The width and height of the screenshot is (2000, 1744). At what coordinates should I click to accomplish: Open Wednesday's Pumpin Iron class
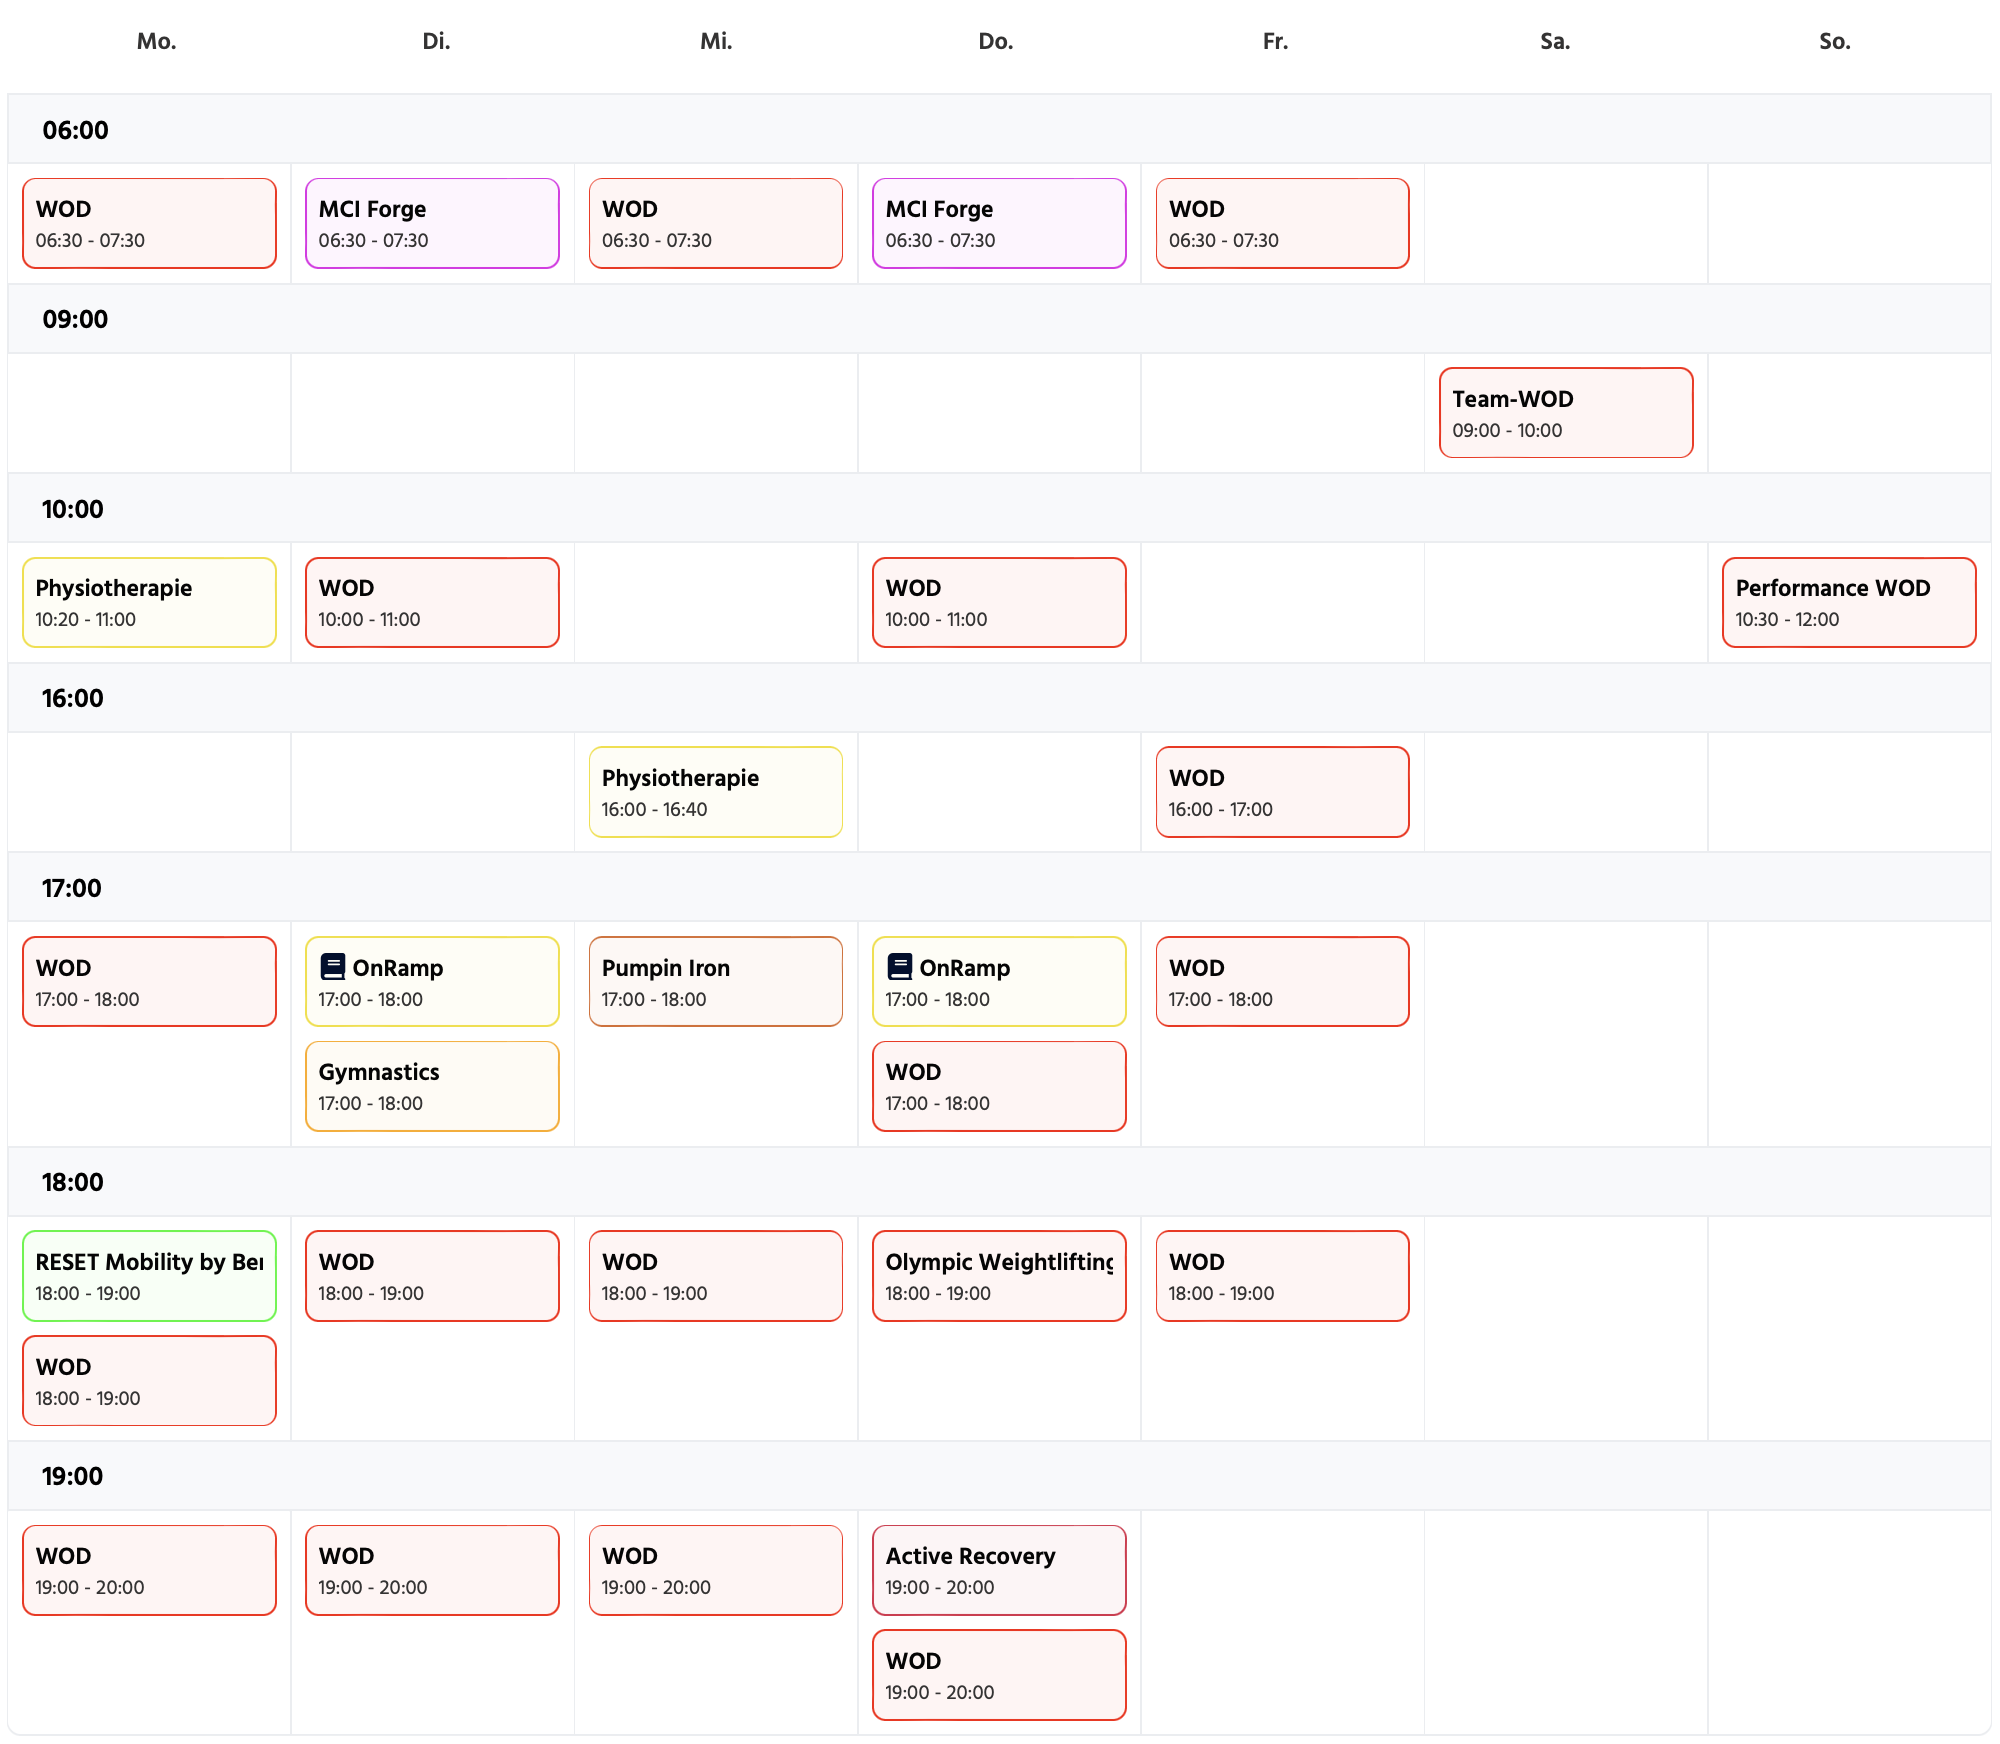715,982
